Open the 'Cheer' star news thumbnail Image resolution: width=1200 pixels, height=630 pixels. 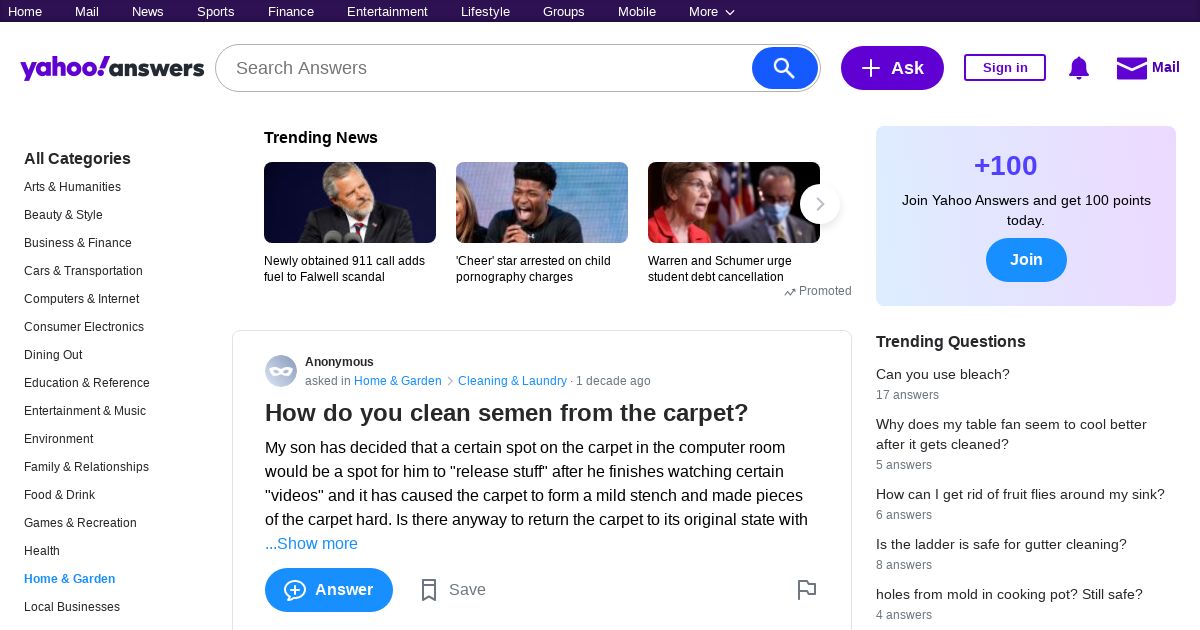pos(542,202)
